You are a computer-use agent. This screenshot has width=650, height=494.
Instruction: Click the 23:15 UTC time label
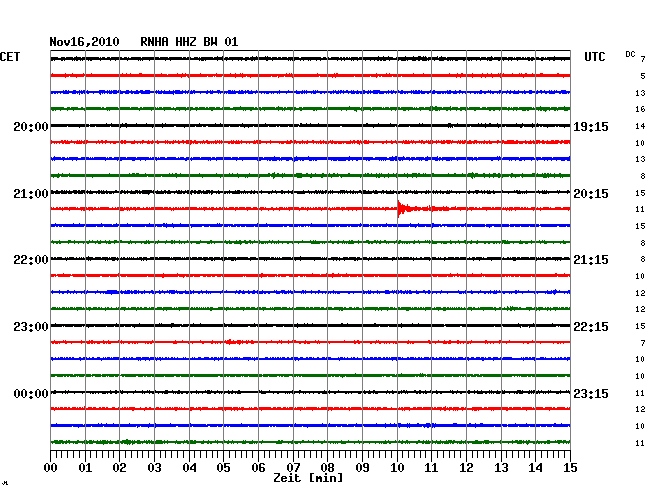click(590, 394)
